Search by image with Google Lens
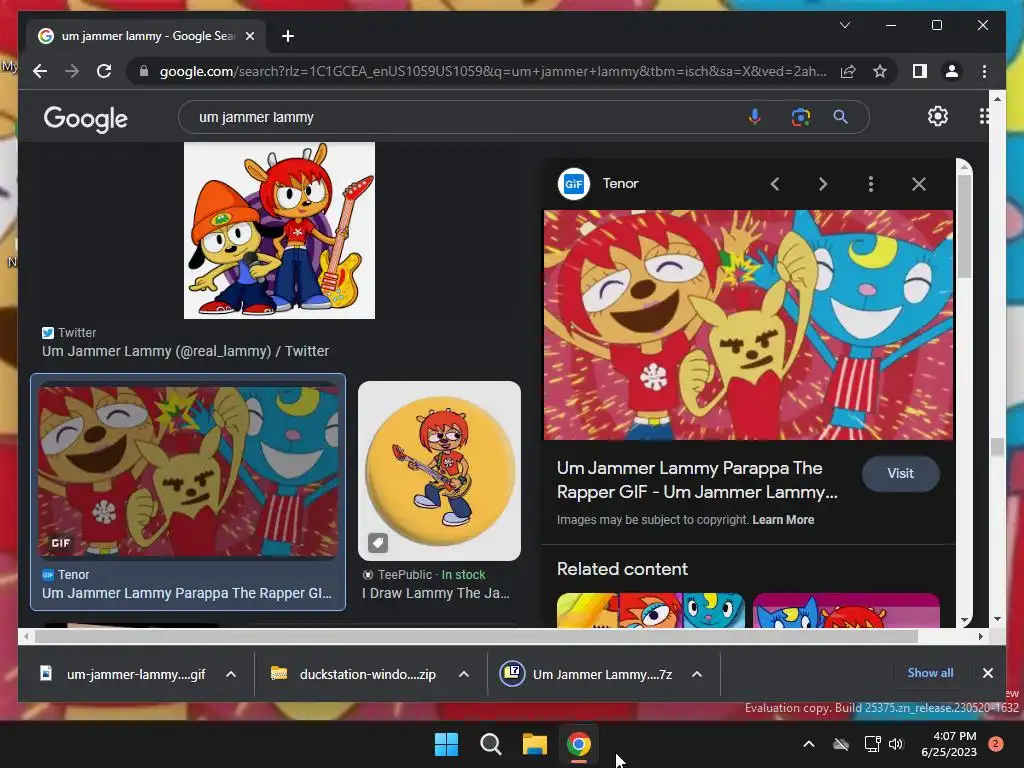 tap(801, 117)
